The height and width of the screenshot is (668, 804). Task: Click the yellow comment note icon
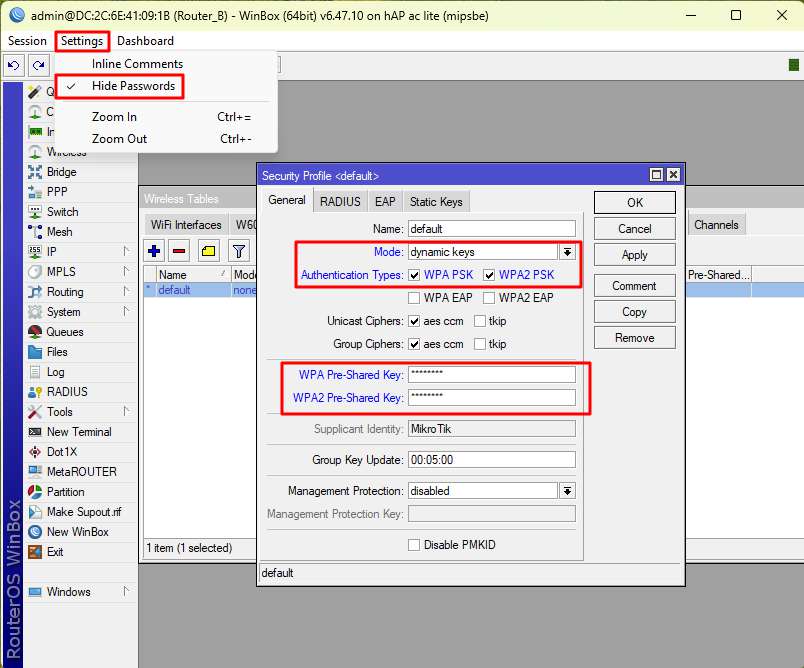pos(208,250)
